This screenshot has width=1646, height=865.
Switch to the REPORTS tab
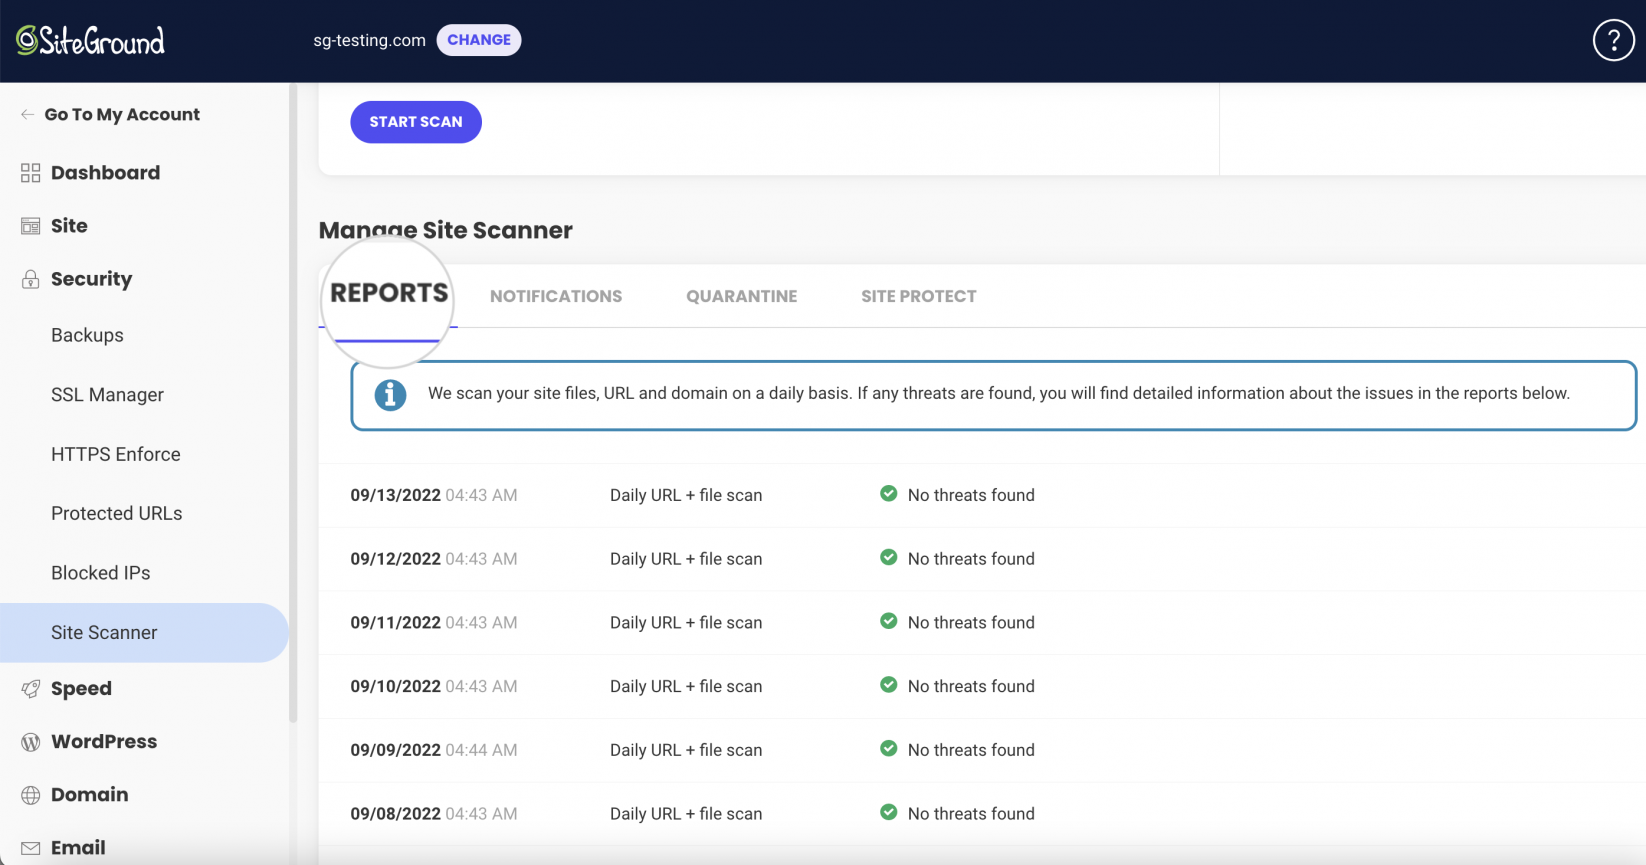(389, 293)
